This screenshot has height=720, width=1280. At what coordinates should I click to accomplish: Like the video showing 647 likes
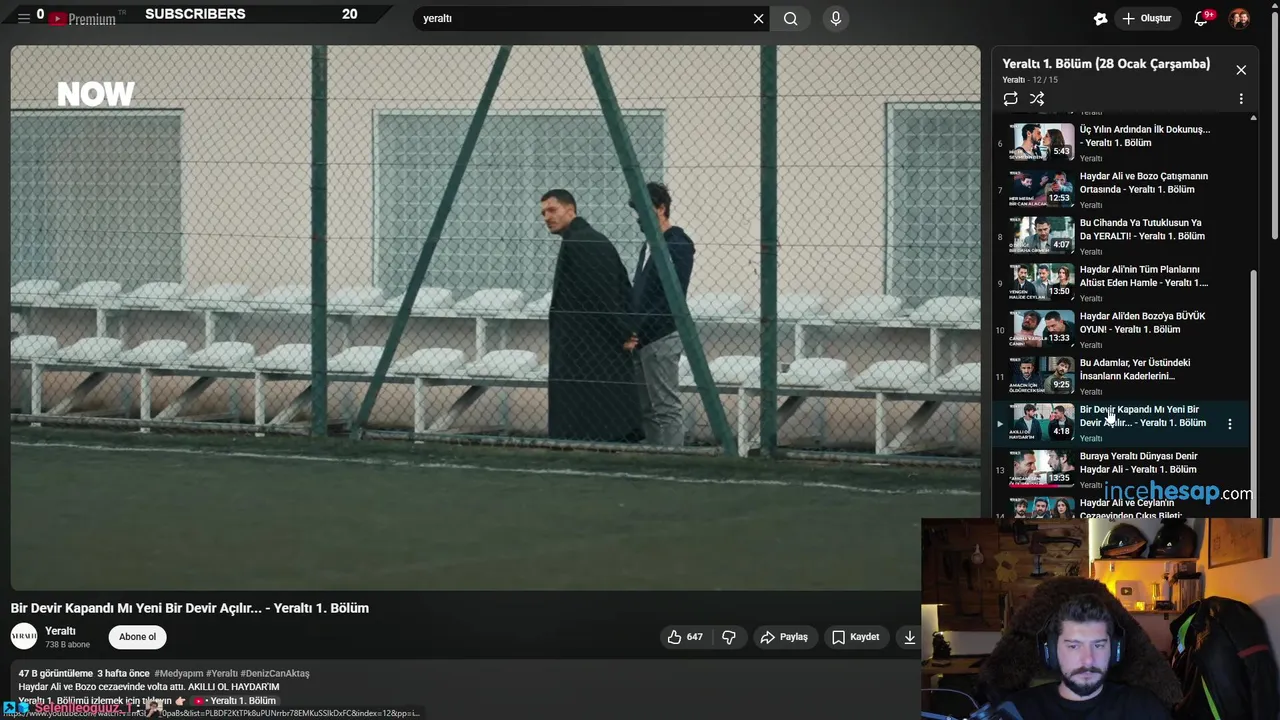(685, 637)
